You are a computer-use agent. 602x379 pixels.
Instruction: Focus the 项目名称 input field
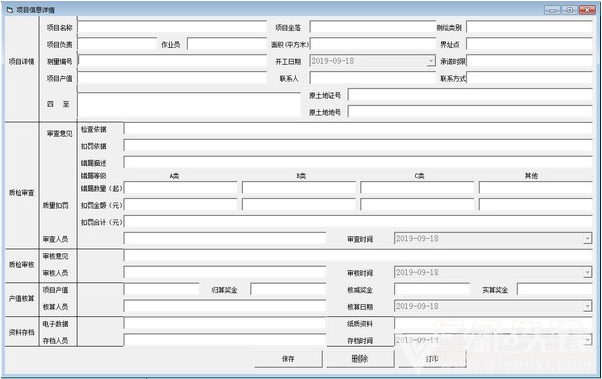click(172, 27)
